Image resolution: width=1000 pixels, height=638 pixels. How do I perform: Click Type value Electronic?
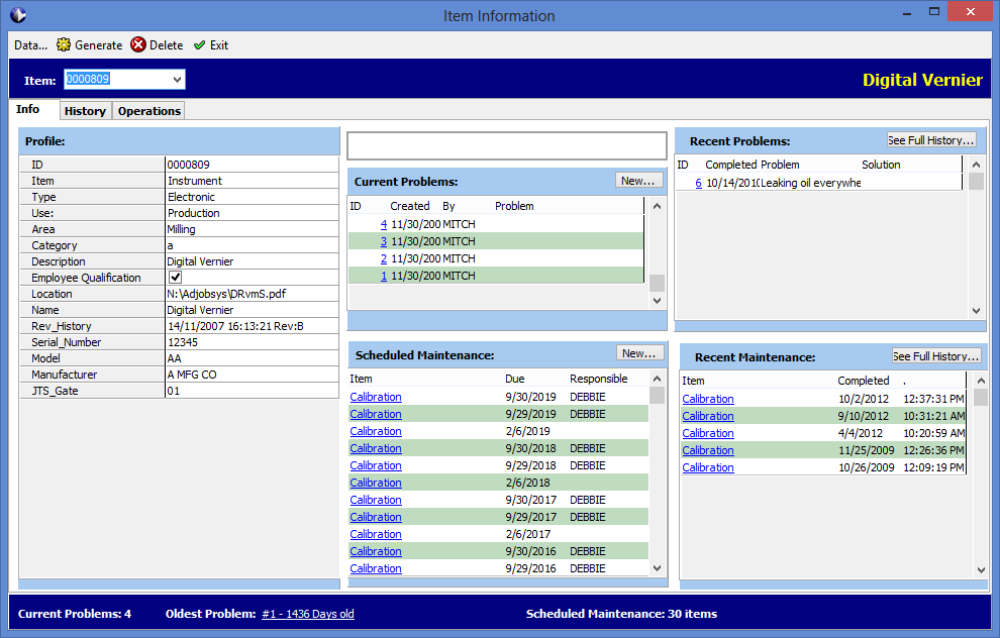pos(252,197)
